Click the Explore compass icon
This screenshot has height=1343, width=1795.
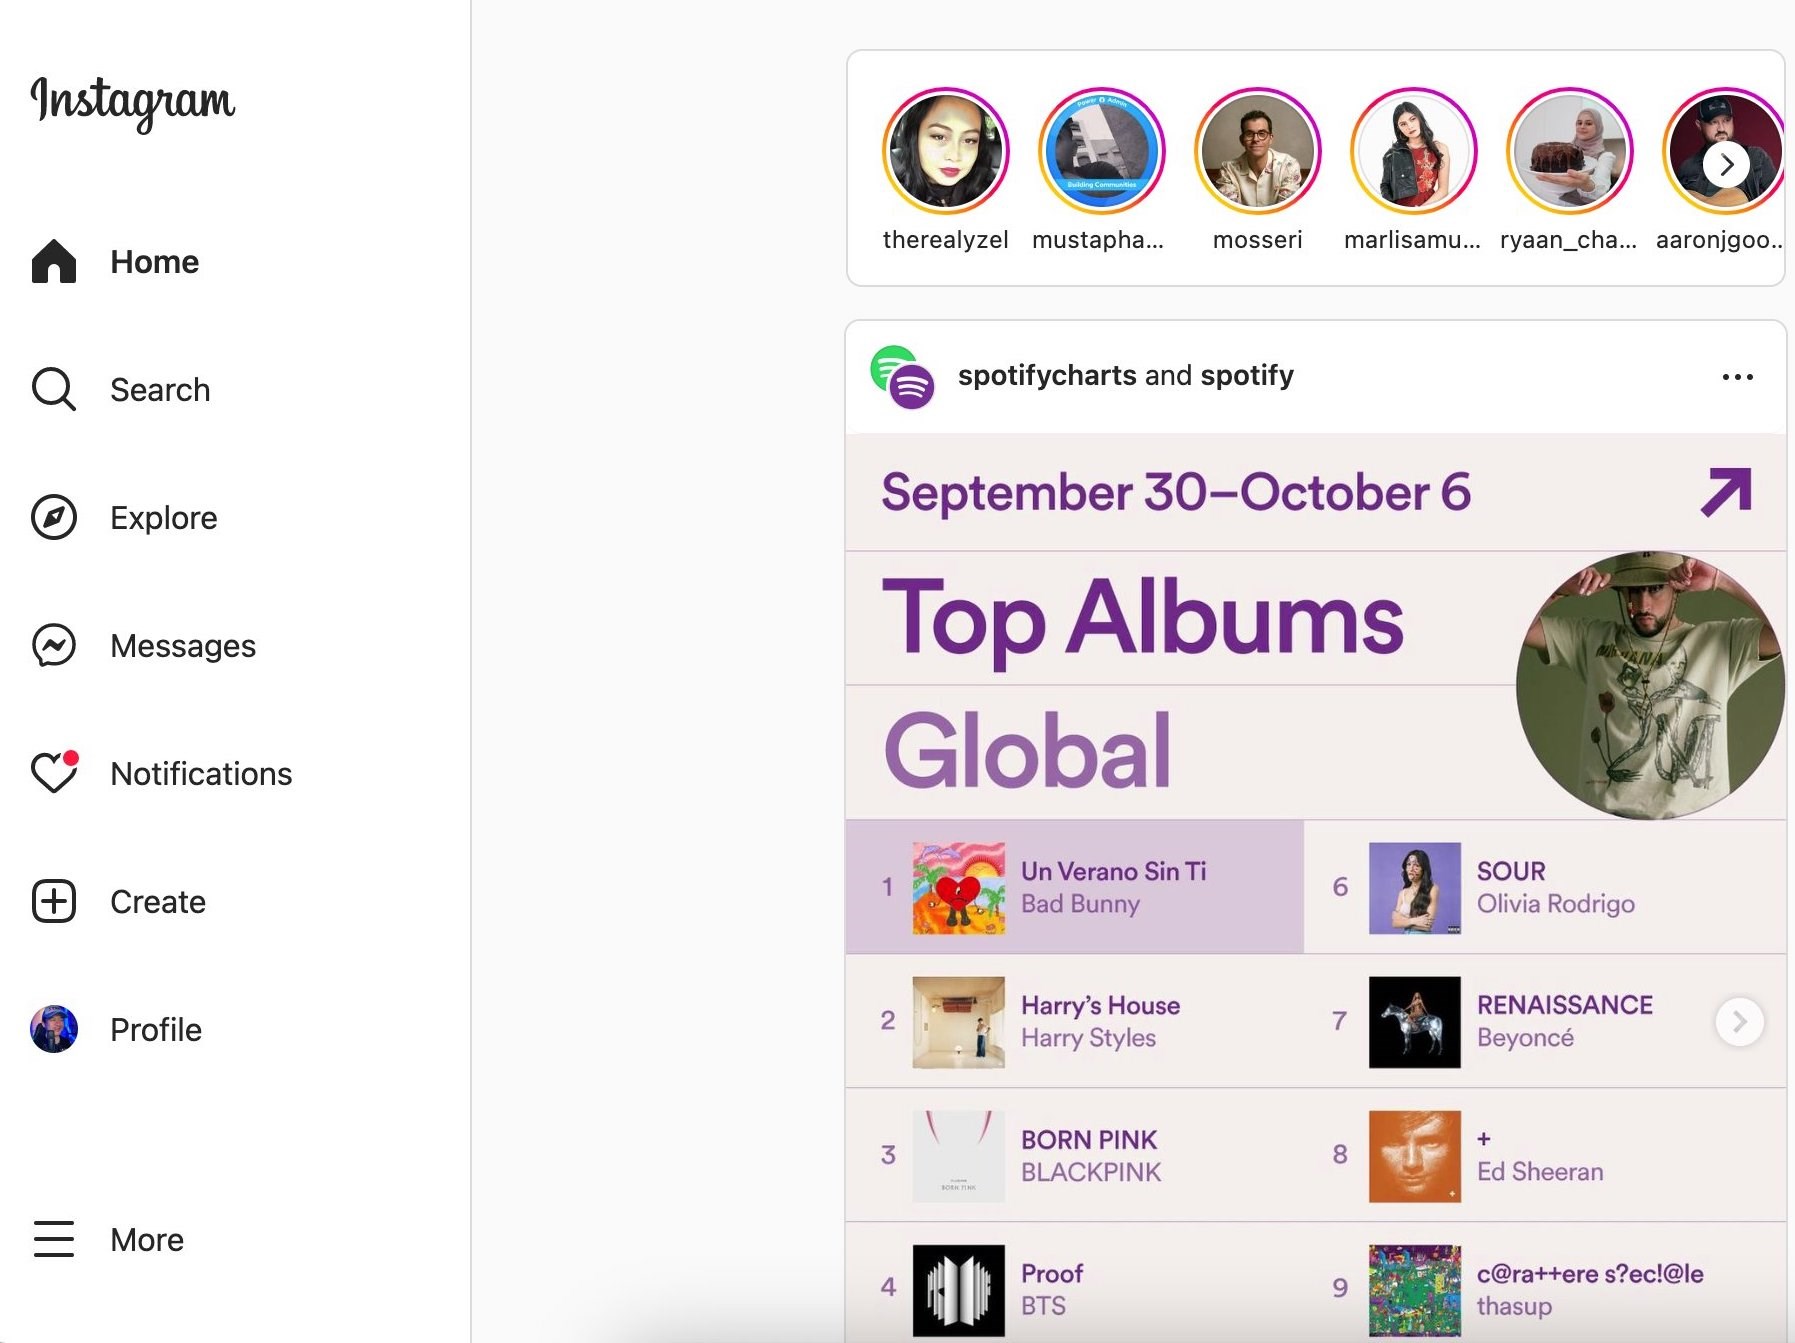pyautogui.click(x=54, y=518)
